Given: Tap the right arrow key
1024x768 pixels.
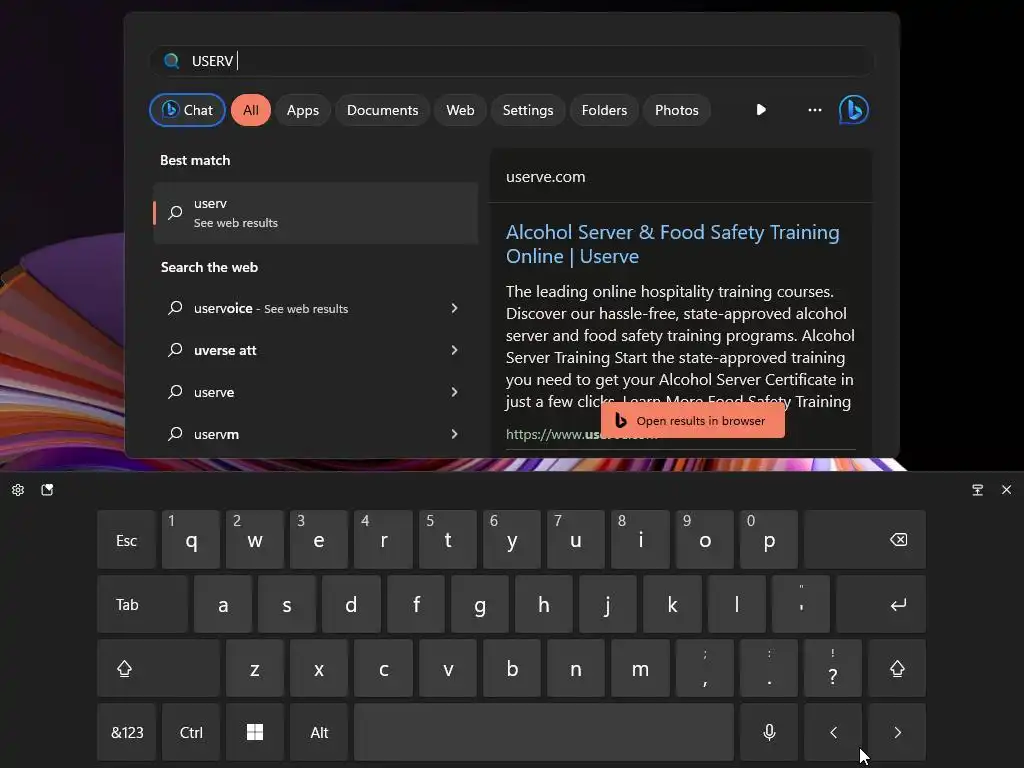Looking at the screenshot, I should pyautogui.click(x=897, y=732).
